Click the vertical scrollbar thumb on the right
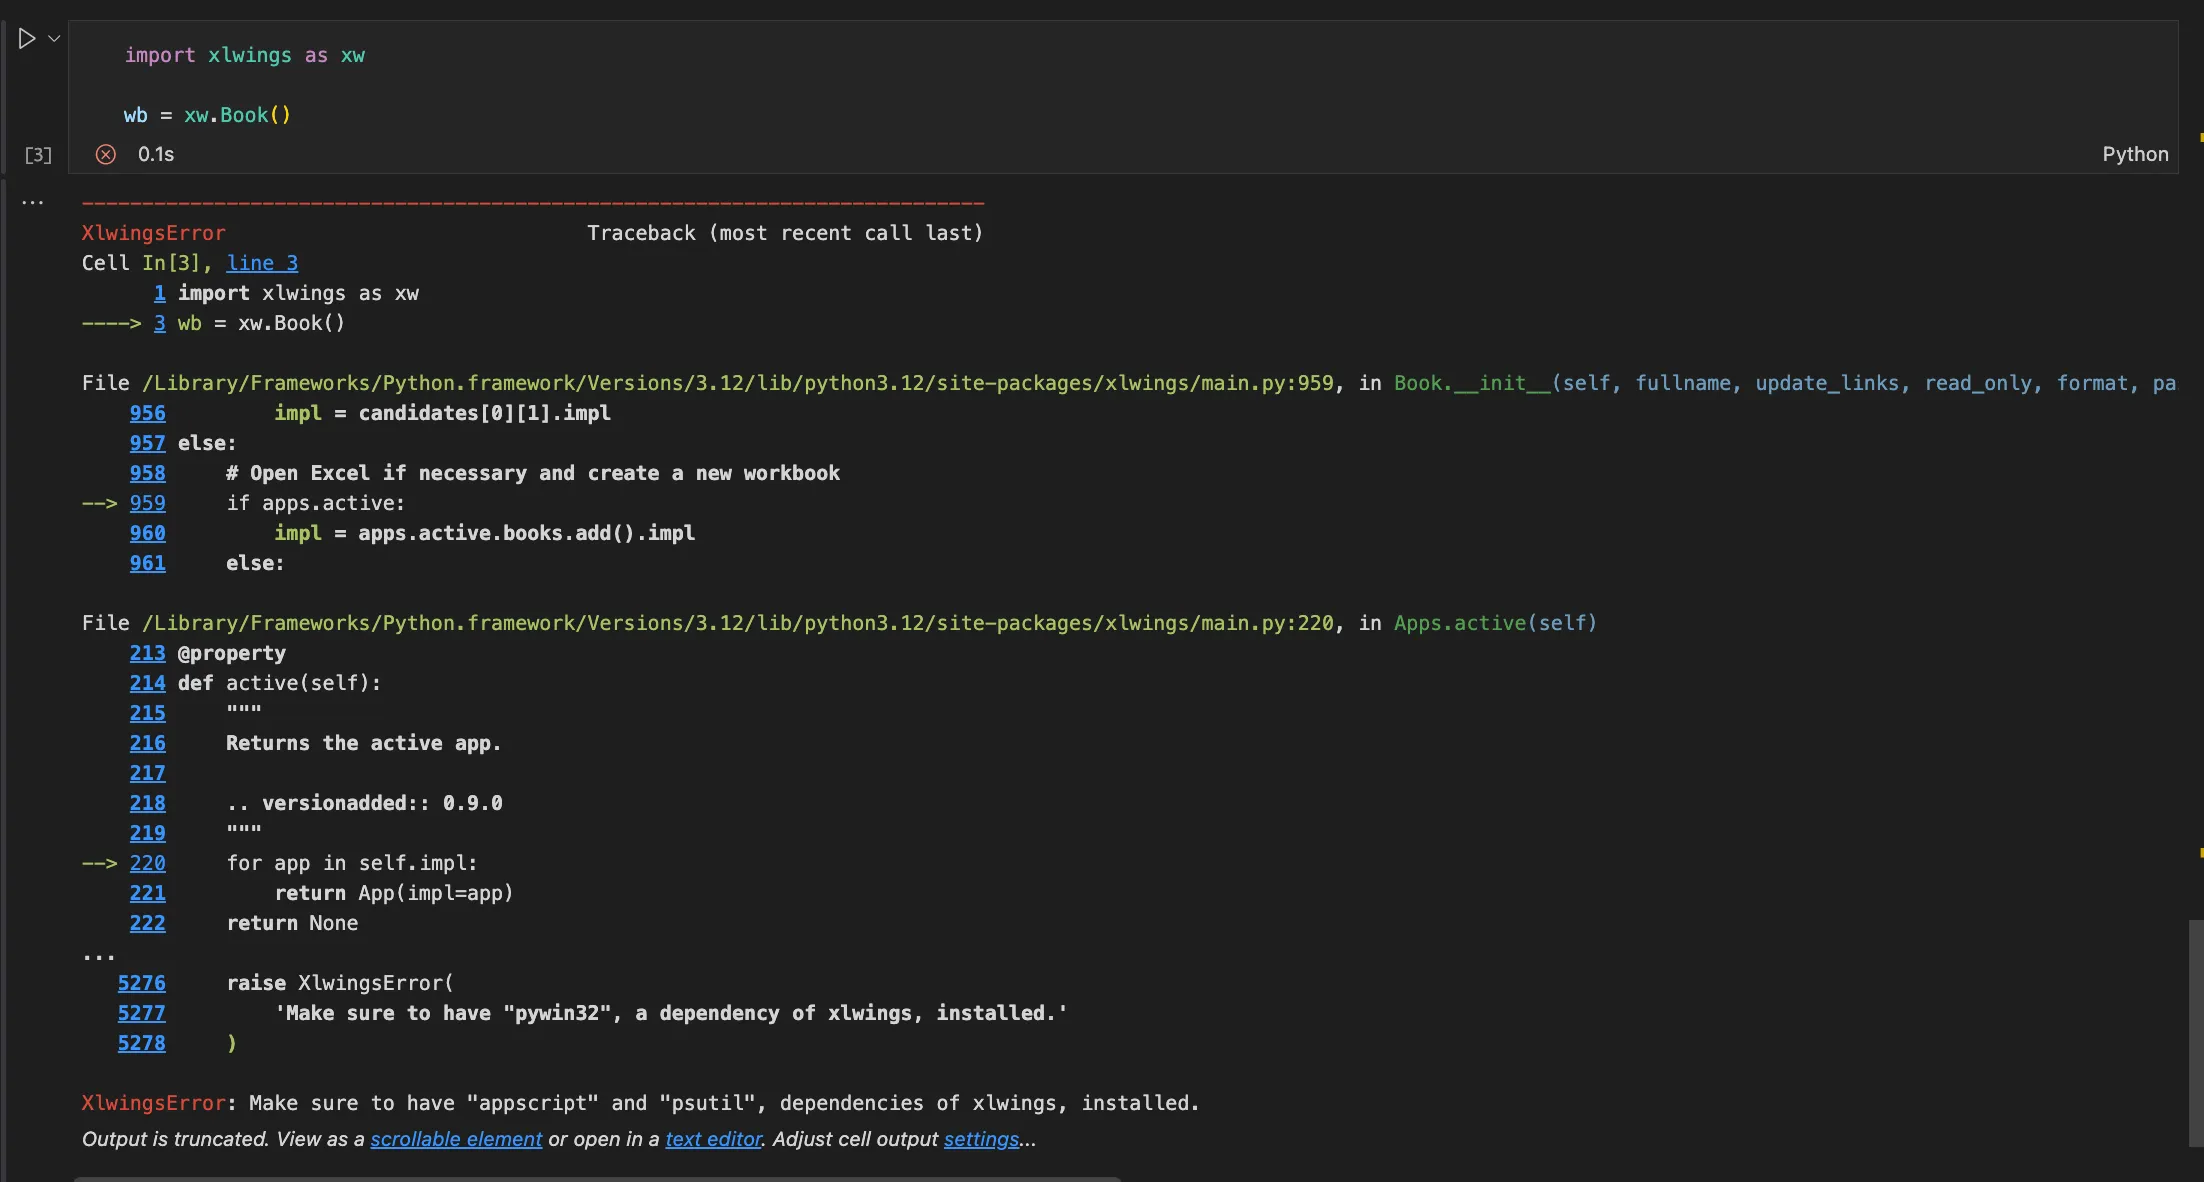The height and width of the screenshot is (1182, 2204). (x=2196, y=1033)
